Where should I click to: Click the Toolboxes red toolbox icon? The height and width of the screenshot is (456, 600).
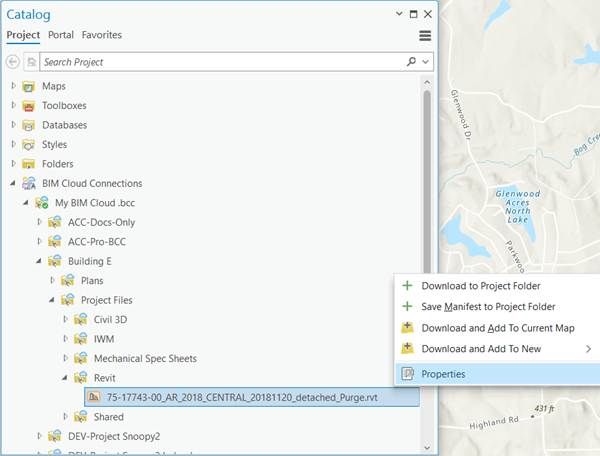coord(28,105)
